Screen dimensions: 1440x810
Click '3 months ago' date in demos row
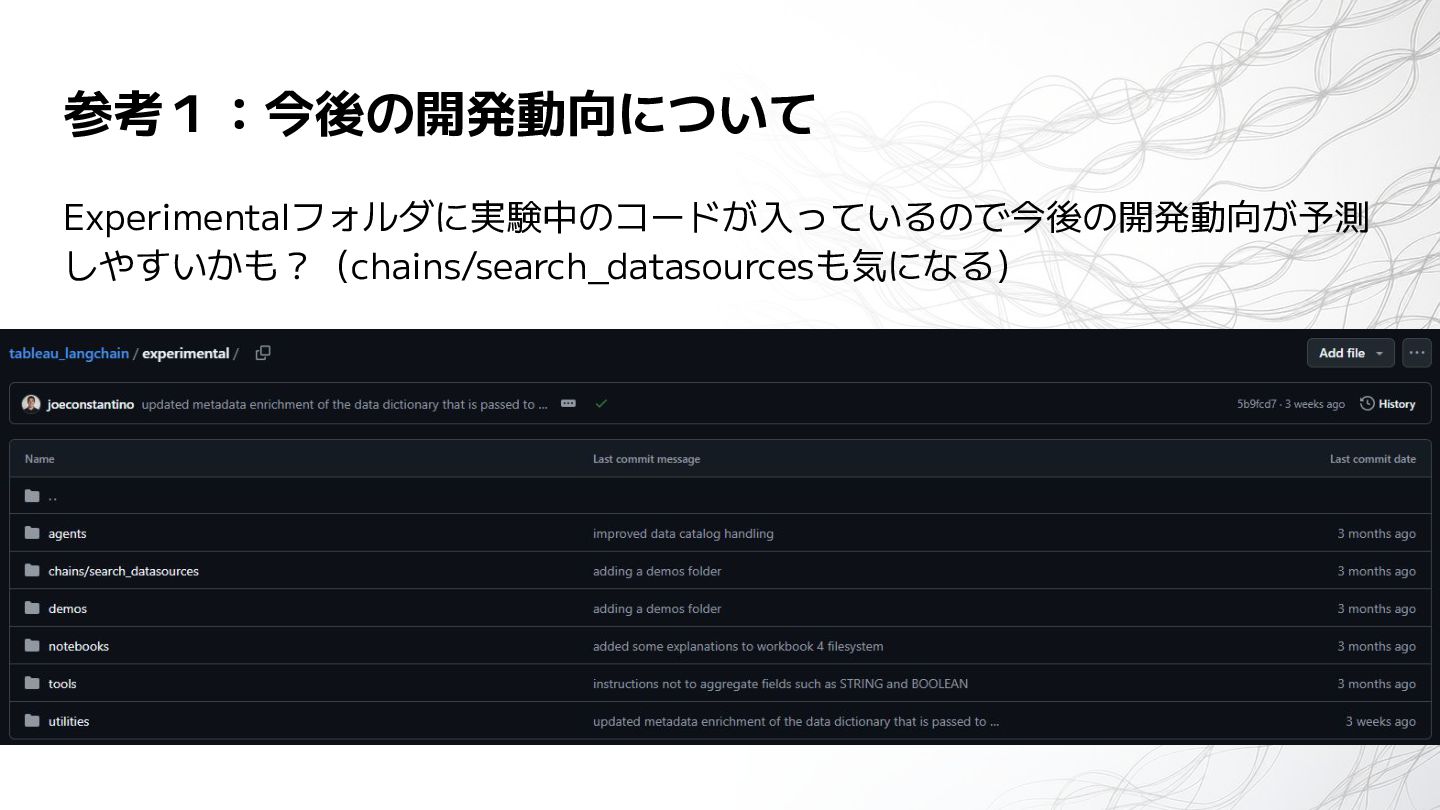click(x=1377, y=609)
